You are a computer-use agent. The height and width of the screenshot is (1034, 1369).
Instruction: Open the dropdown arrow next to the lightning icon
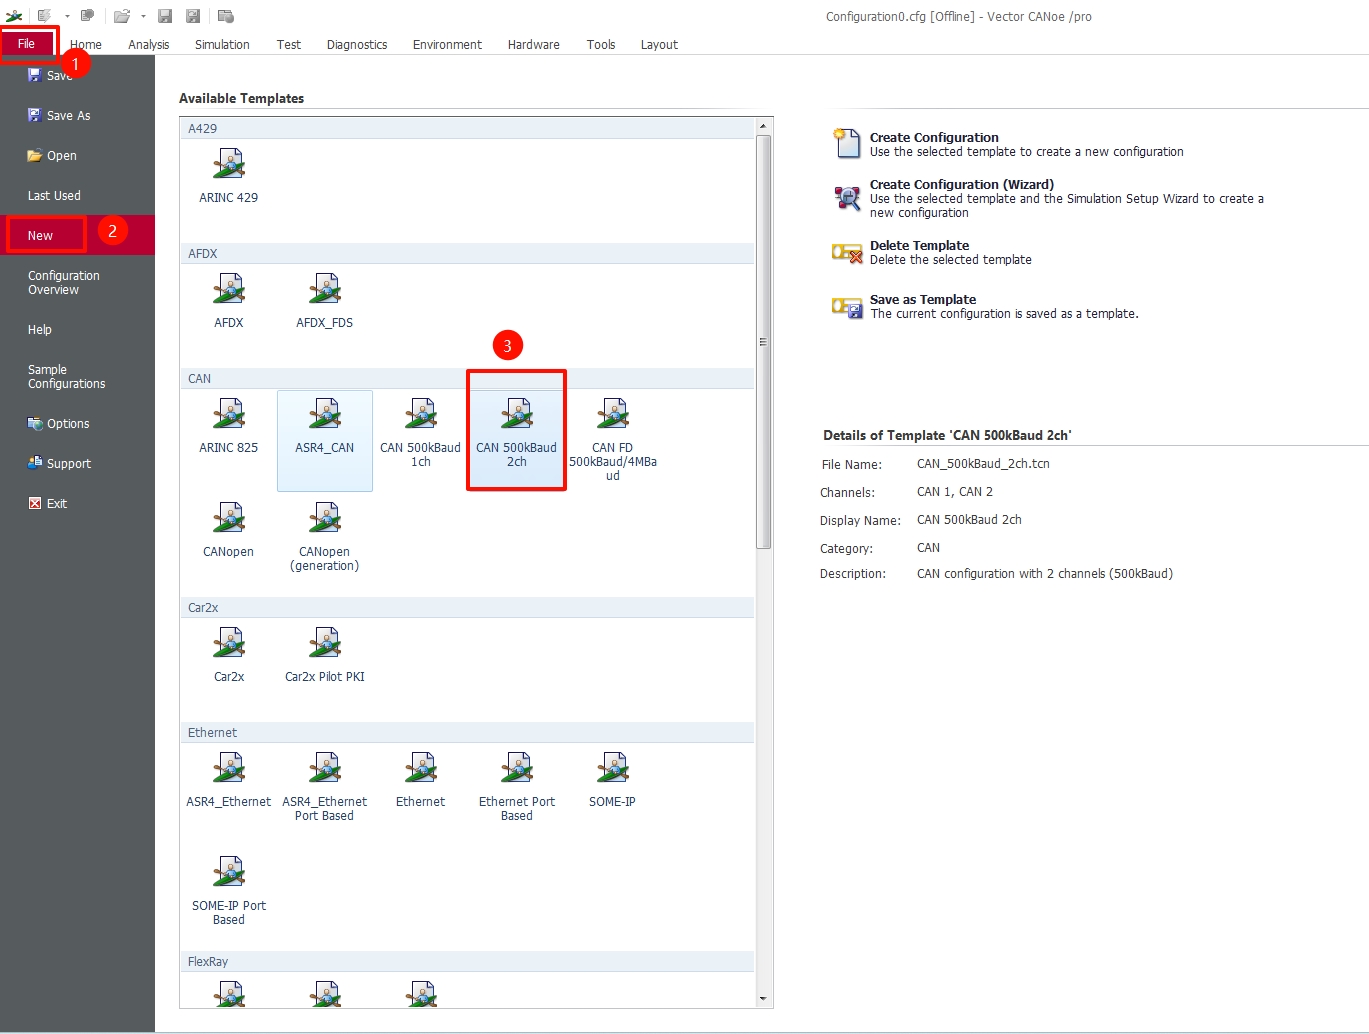coord(67,16)
